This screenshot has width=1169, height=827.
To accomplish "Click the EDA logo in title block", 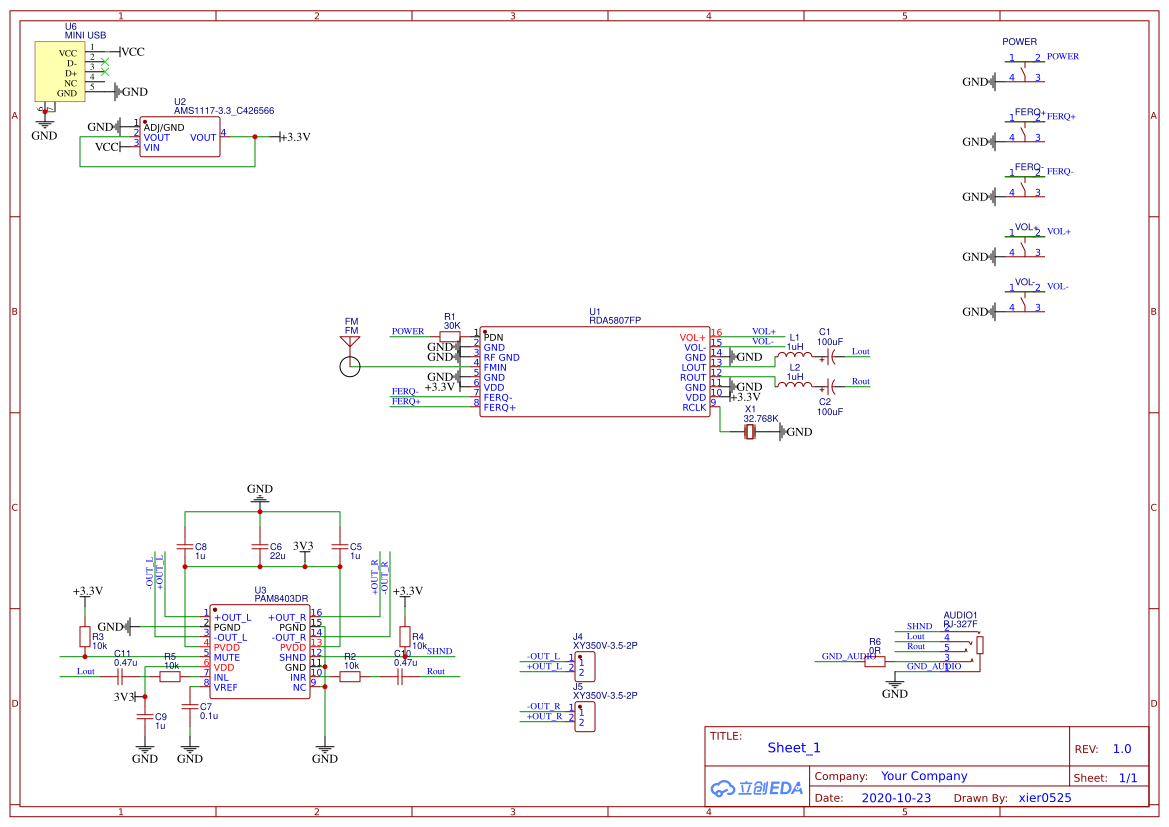I will [756, 787].
